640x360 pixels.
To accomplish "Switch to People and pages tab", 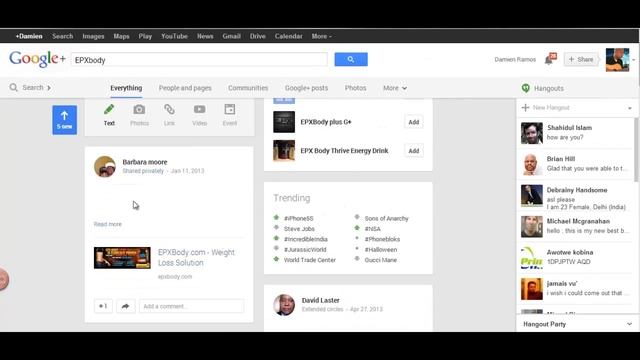I will coord(185,88).
